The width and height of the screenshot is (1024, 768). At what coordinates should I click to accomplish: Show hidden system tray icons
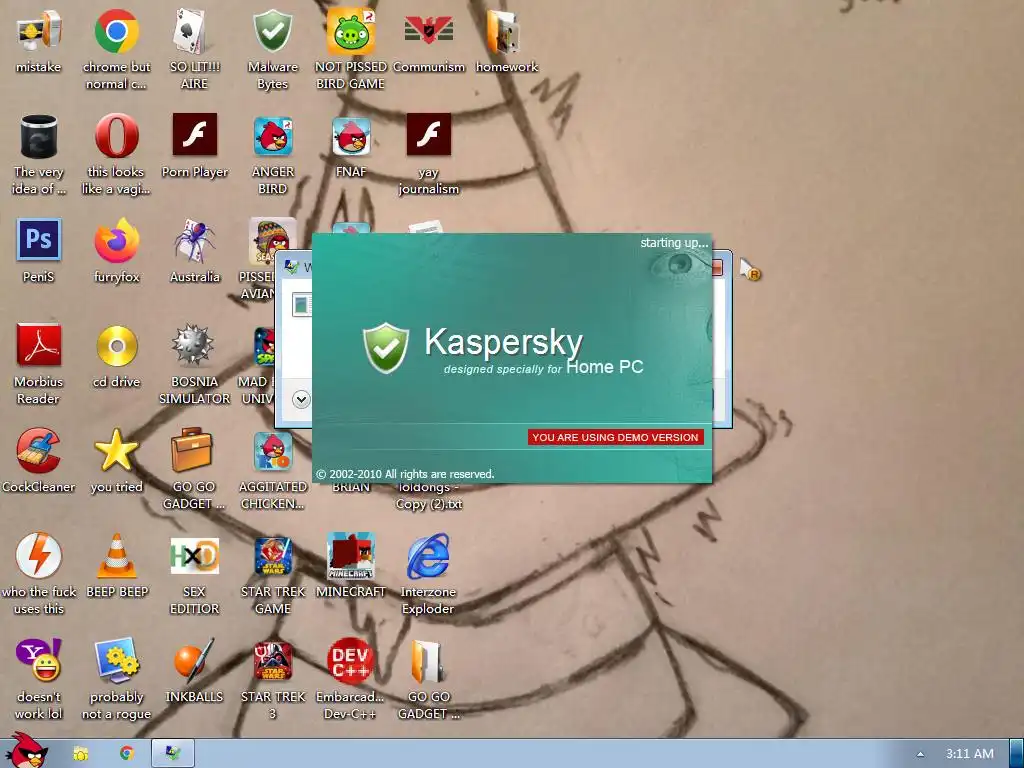[920, 754]
